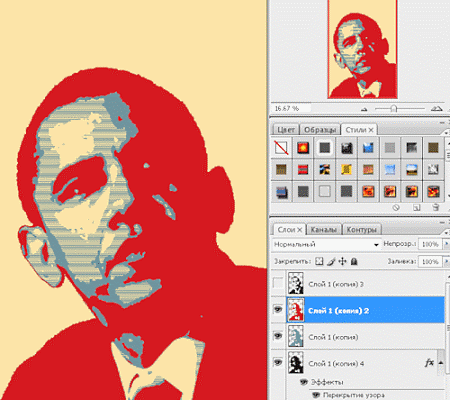Apply the sunset landscape style swatch
The height and width of the screenshot is (400, 450).
[412, 169]
